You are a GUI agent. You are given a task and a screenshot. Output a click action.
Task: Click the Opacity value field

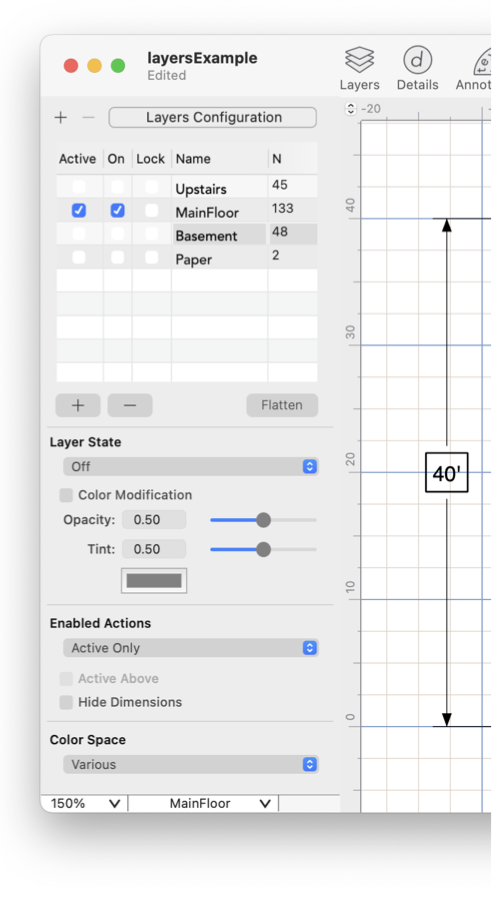(x=154, y=520)
